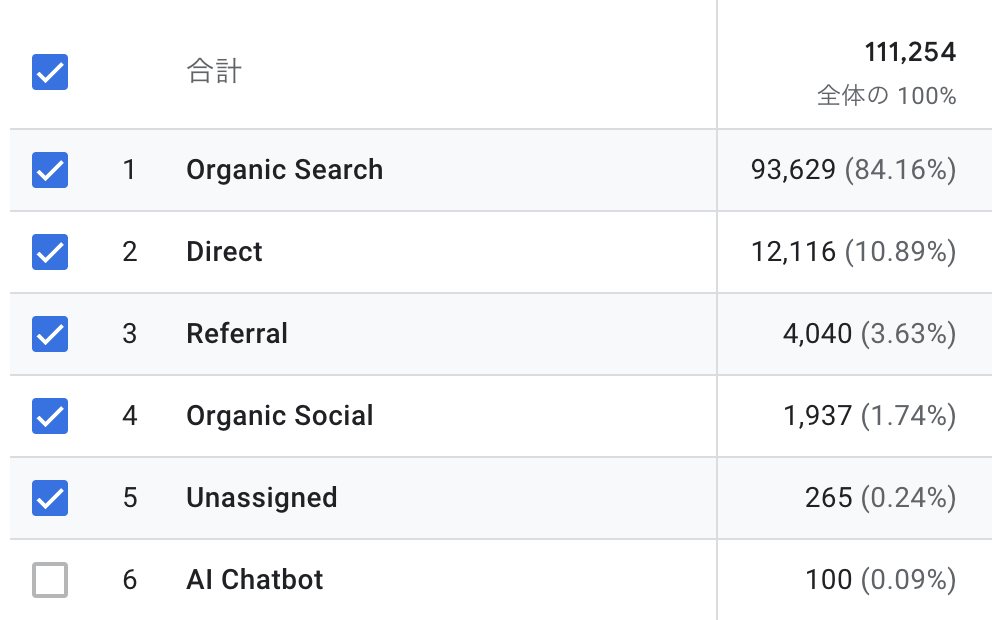Click the Unassigned channel label

pyautogui.click(x=261, y=498)
